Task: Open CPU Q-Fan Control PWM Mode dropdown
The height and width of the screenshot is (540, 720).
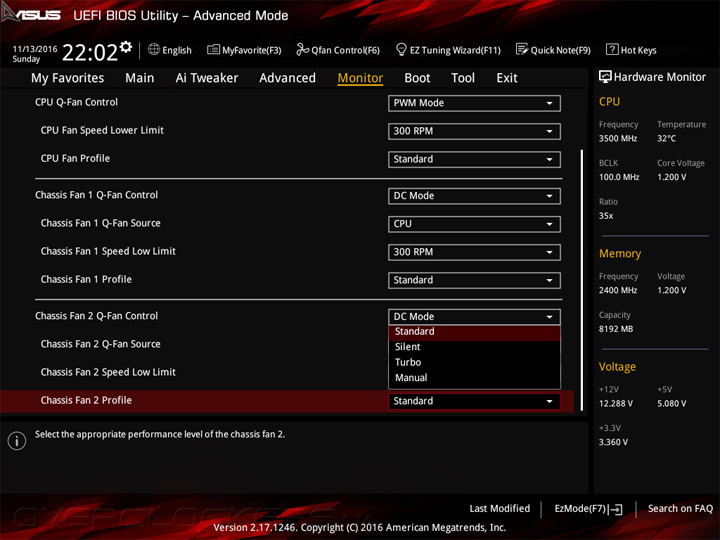Action: tap(474, 103)
